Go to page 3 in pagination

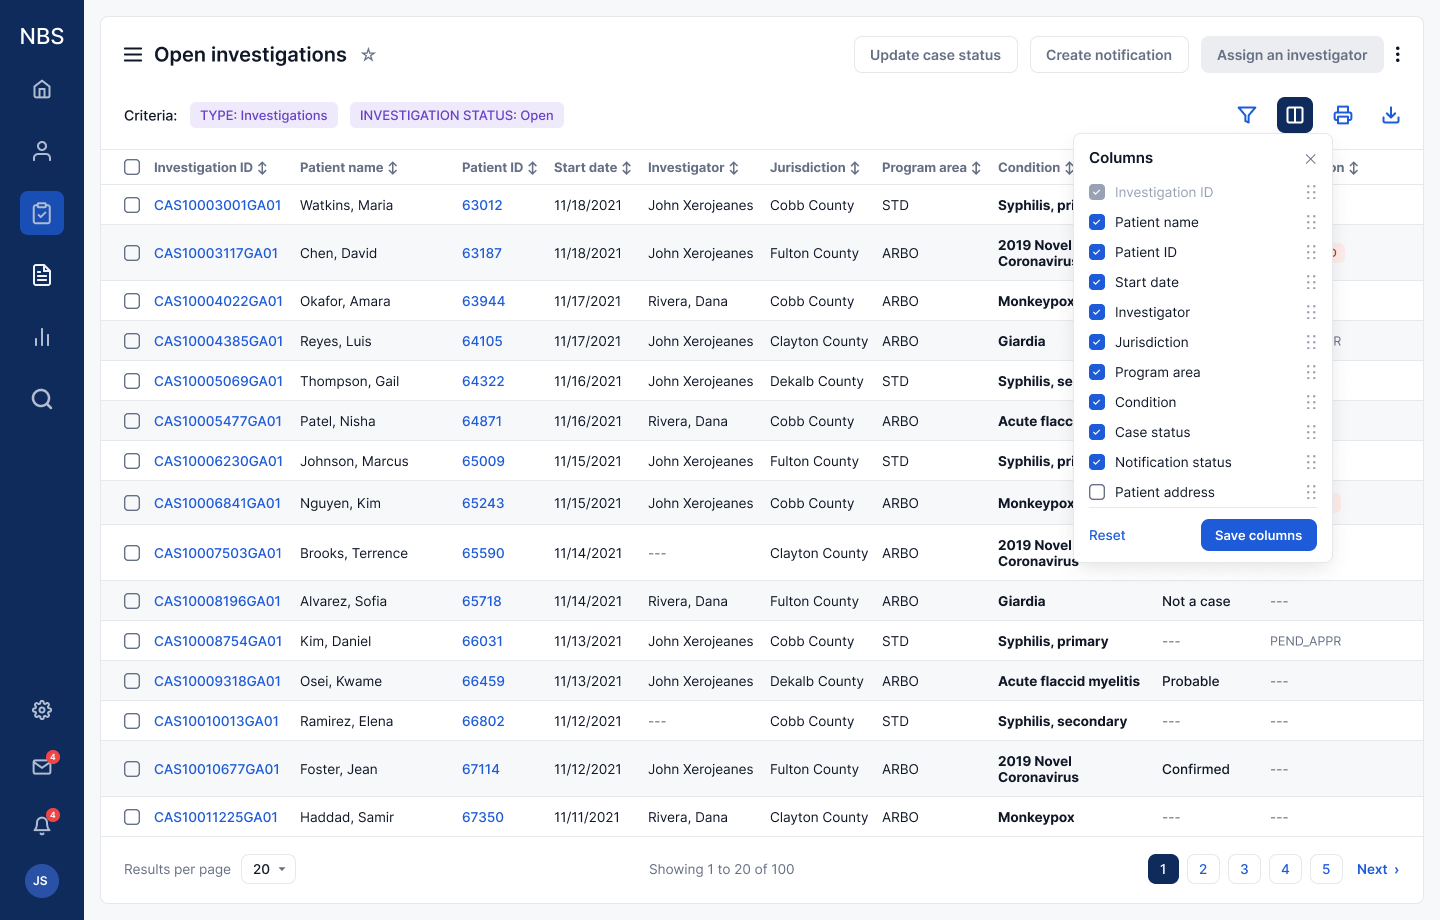tap(1244, 869)
